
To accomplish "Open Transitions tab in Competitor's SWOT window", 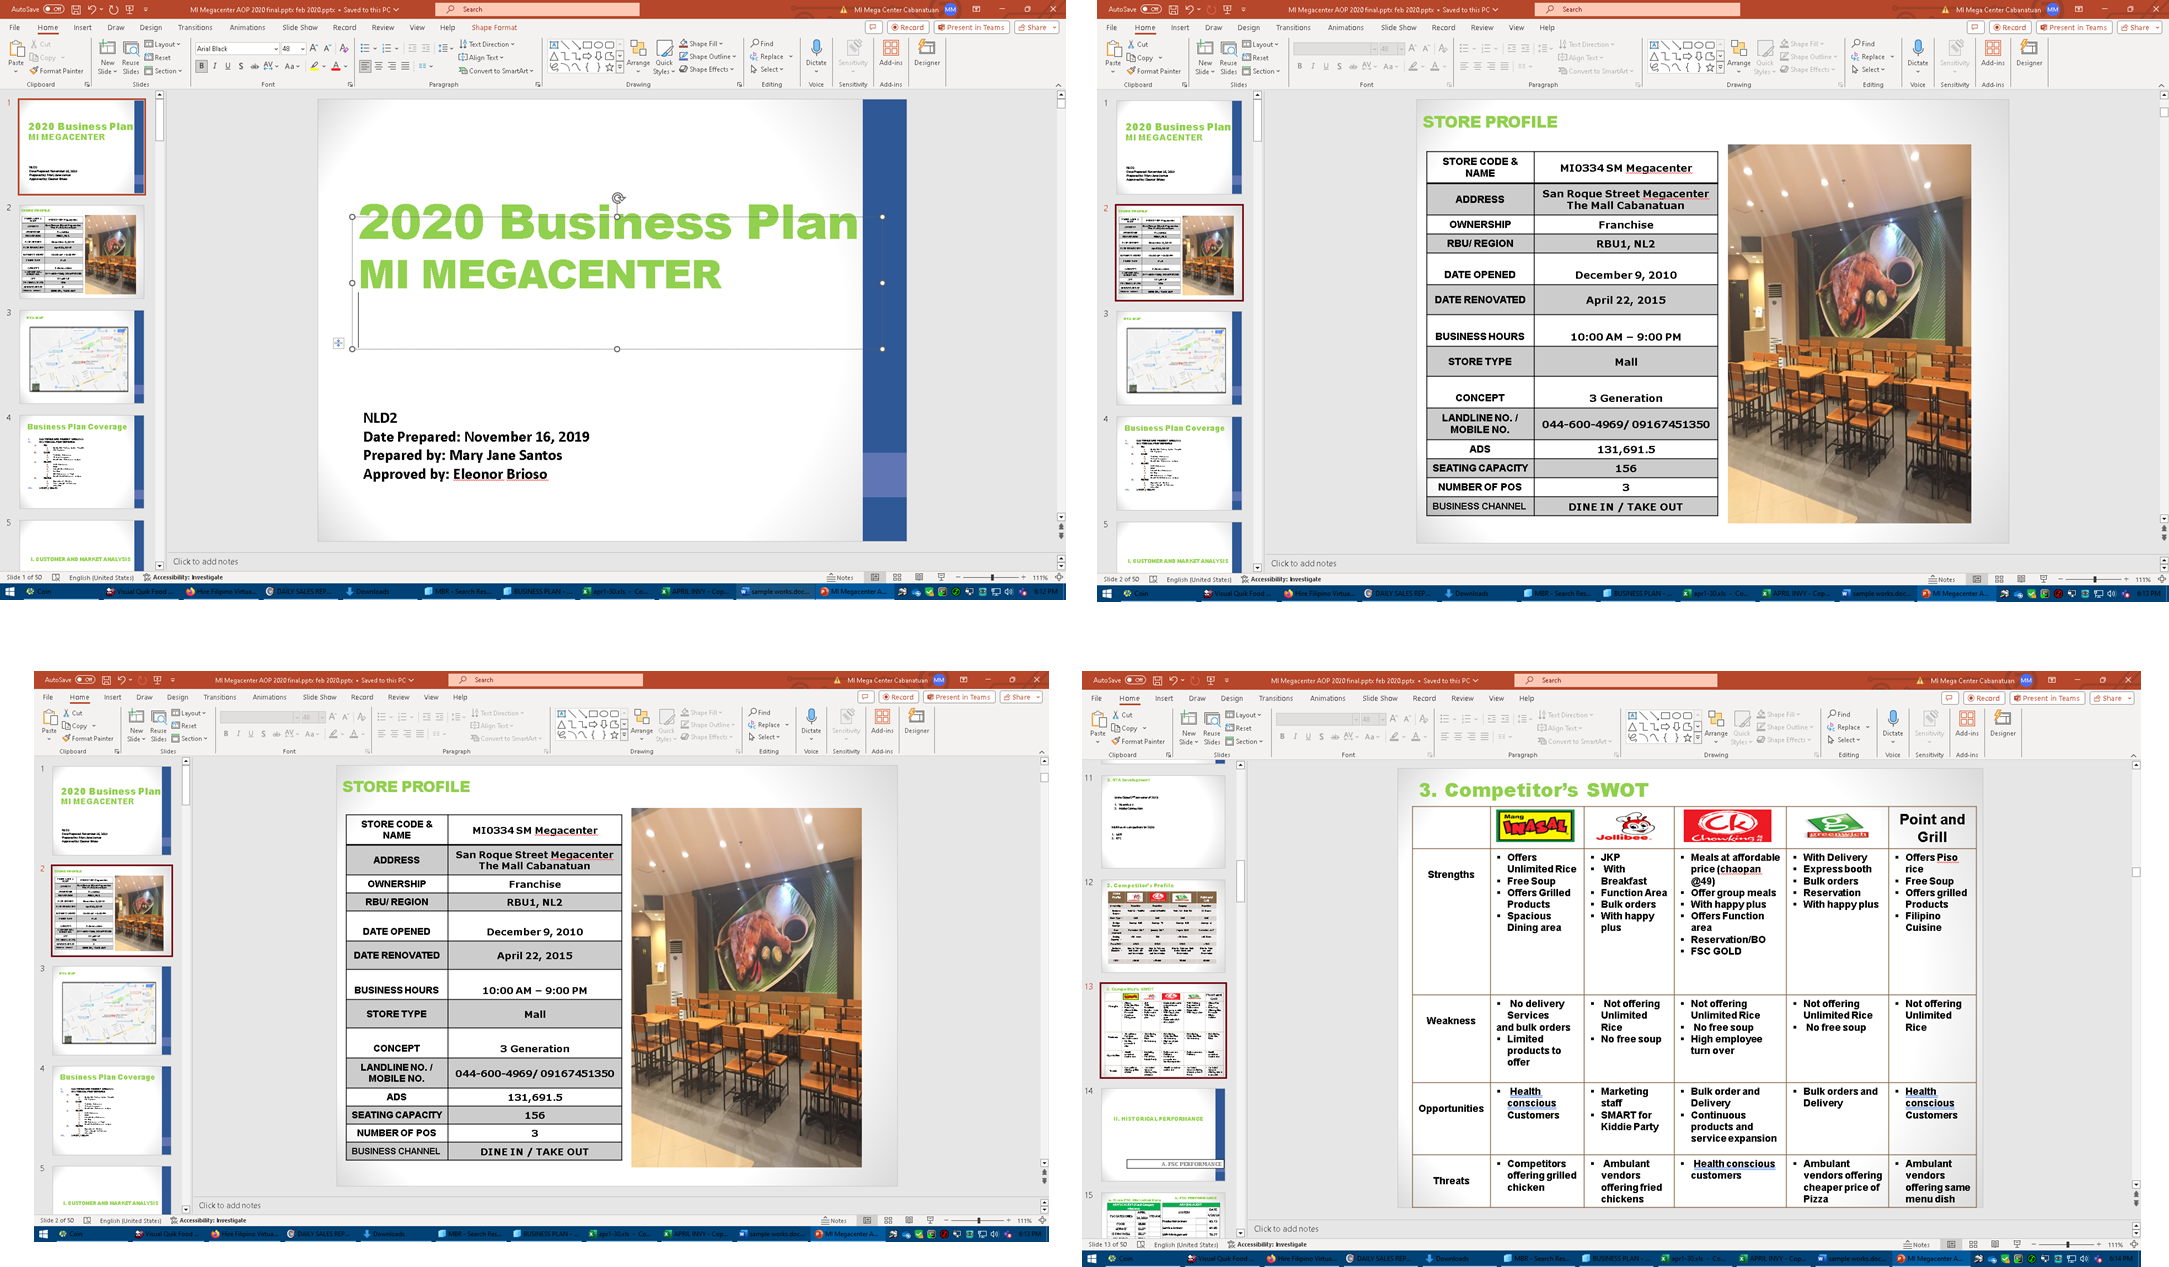I will [x=1275, y=698].
